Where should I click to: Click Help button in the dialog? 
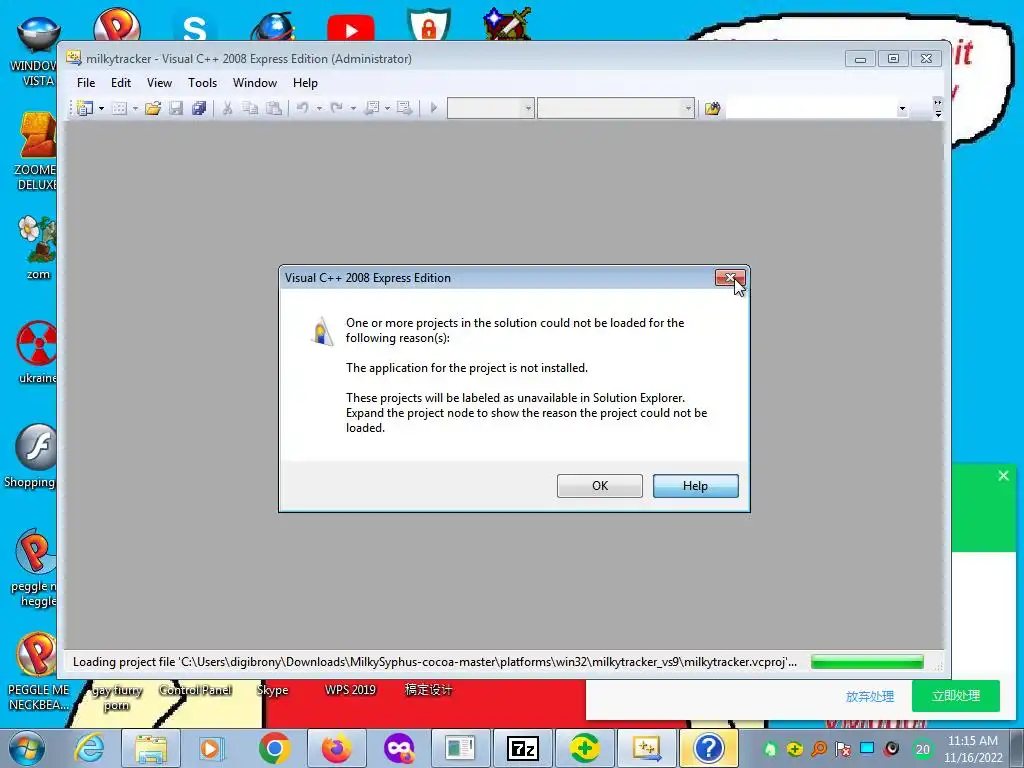coord(696,486)
